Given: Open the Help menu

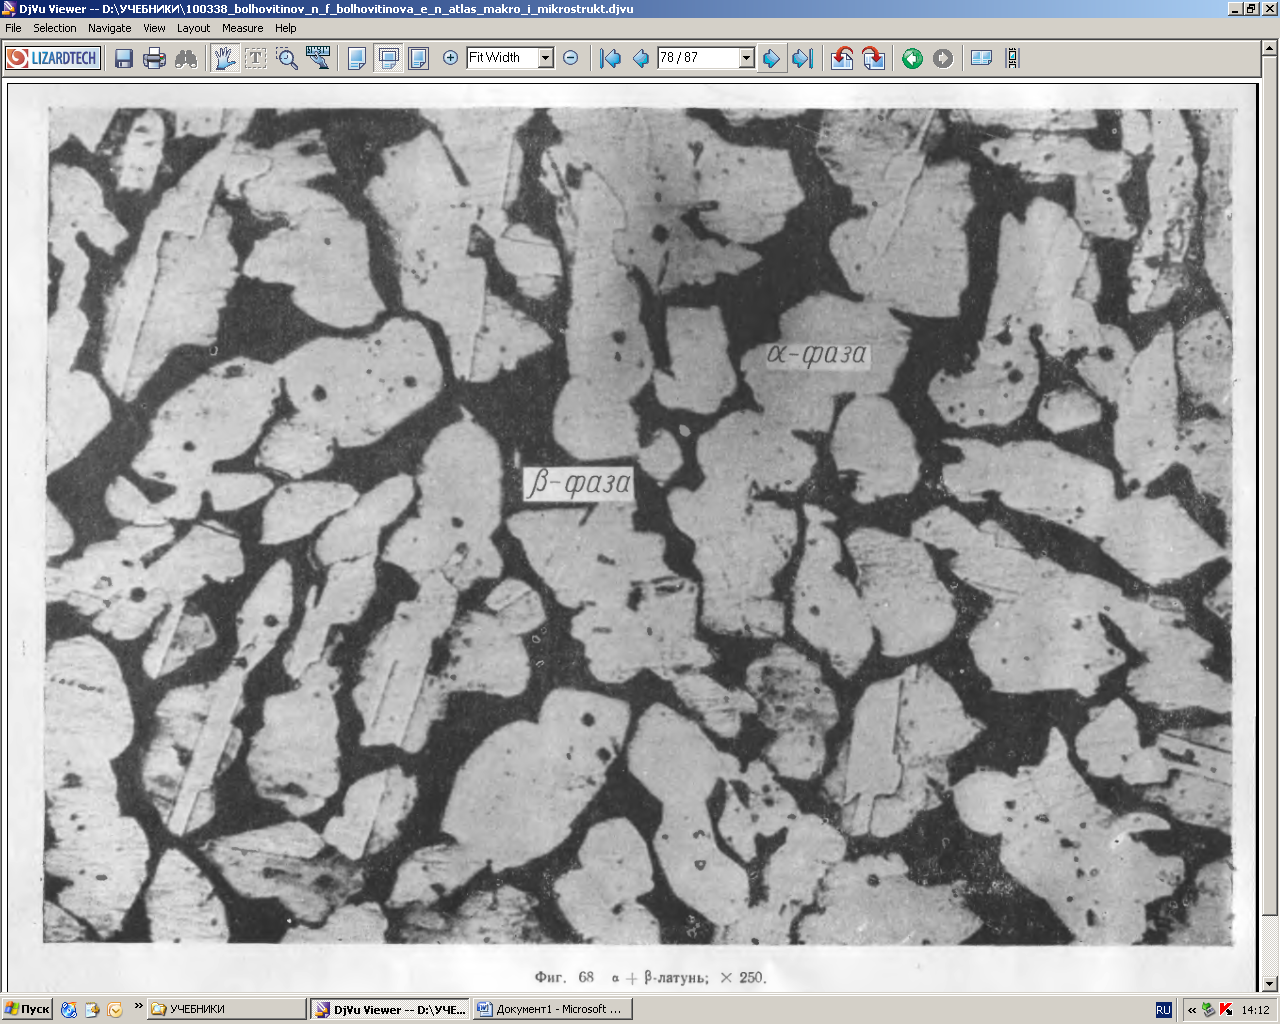Looking at the screenshot, I should pos(285,28).
